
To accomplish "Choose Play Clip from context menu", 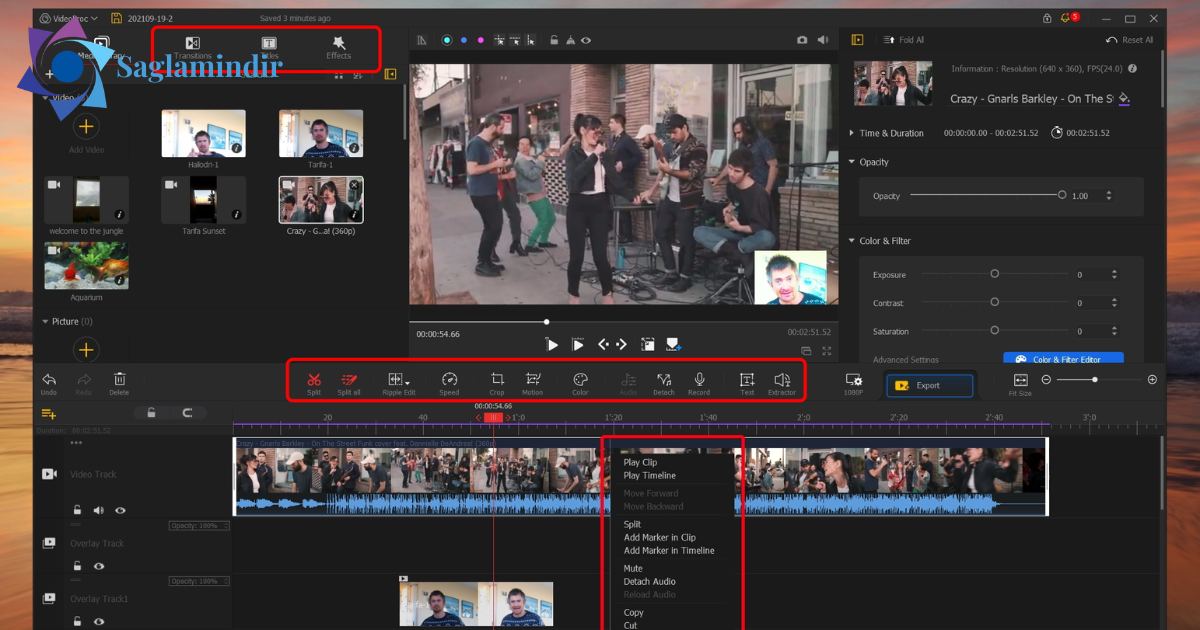I will 640,463.
